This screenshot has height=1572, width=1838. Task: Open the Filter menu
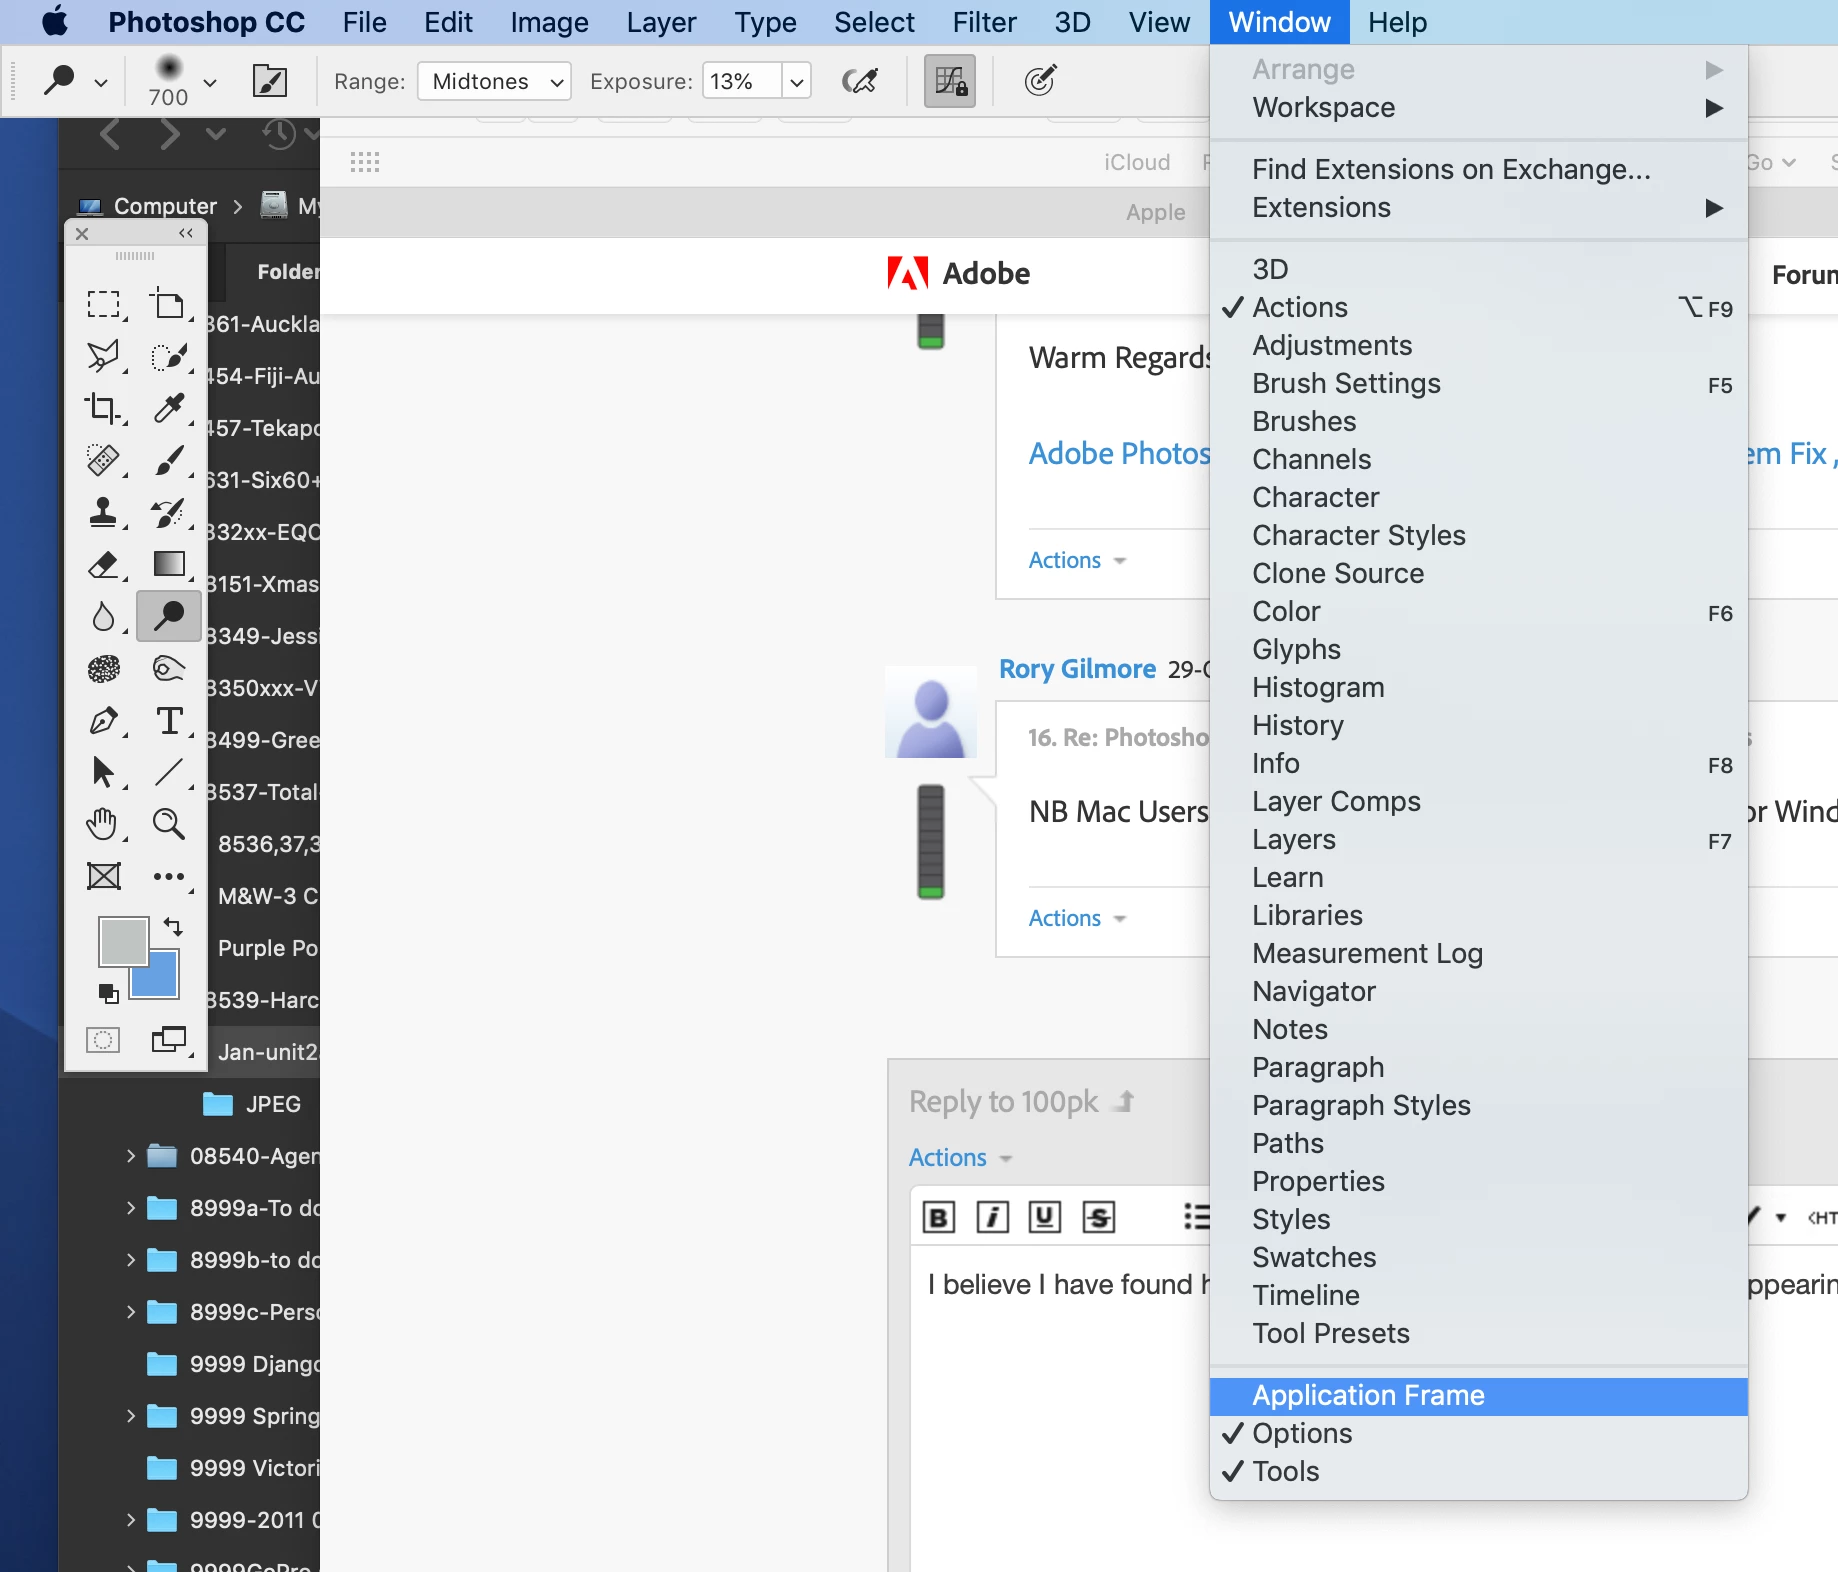pyautogui.click(x=984, y=22)
